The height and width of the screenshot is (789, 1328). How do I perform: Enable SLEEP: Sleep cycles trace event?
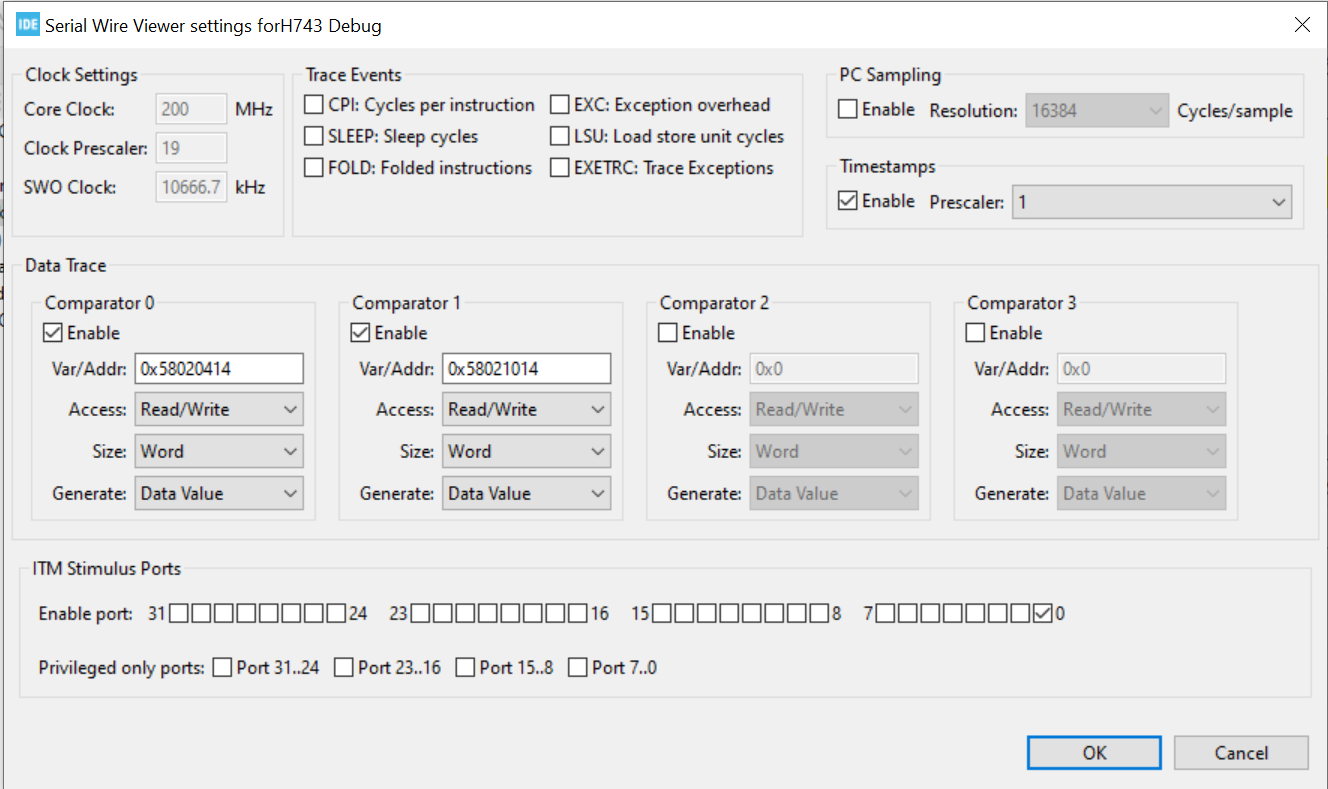click(x=315, y=136)
